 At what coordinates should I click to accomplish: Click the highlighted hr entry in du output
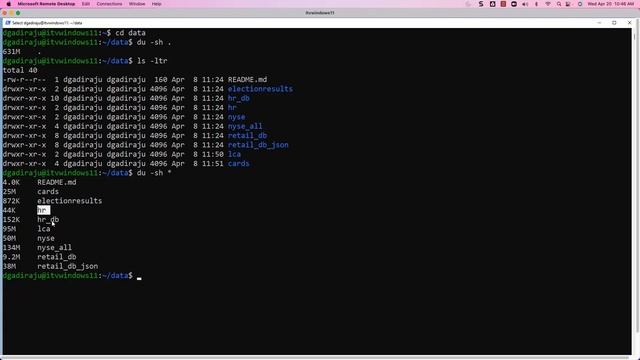click(43, 210)
